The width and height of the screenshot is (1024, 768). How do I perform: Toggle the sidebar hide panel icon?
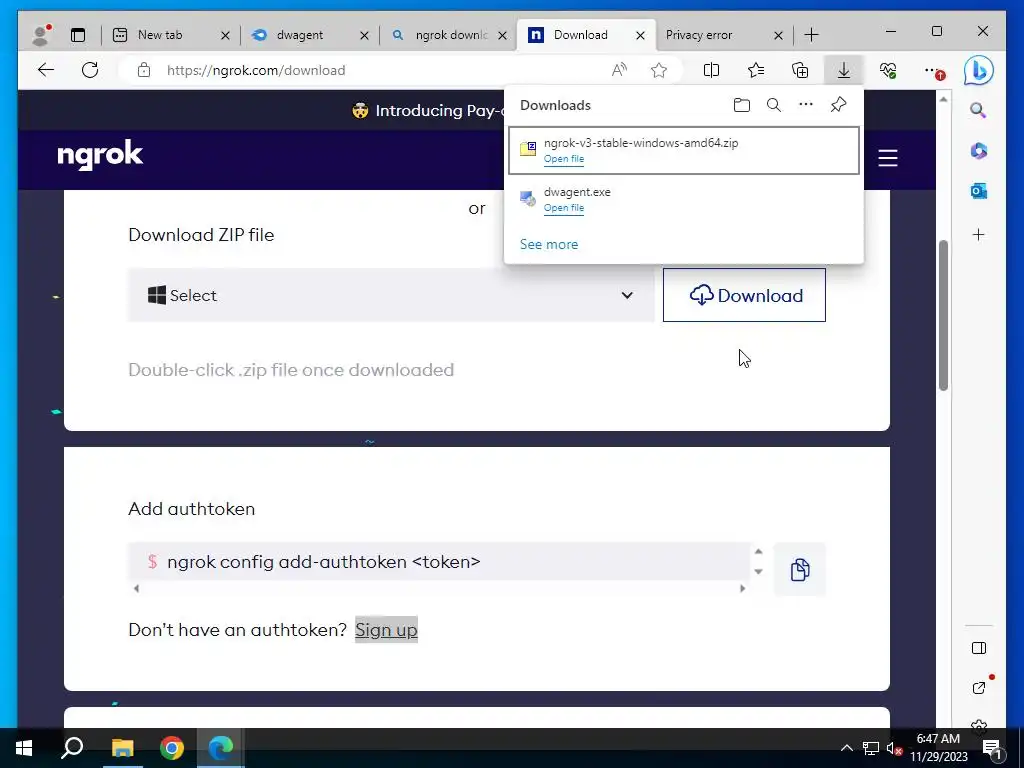click(978, 648)
